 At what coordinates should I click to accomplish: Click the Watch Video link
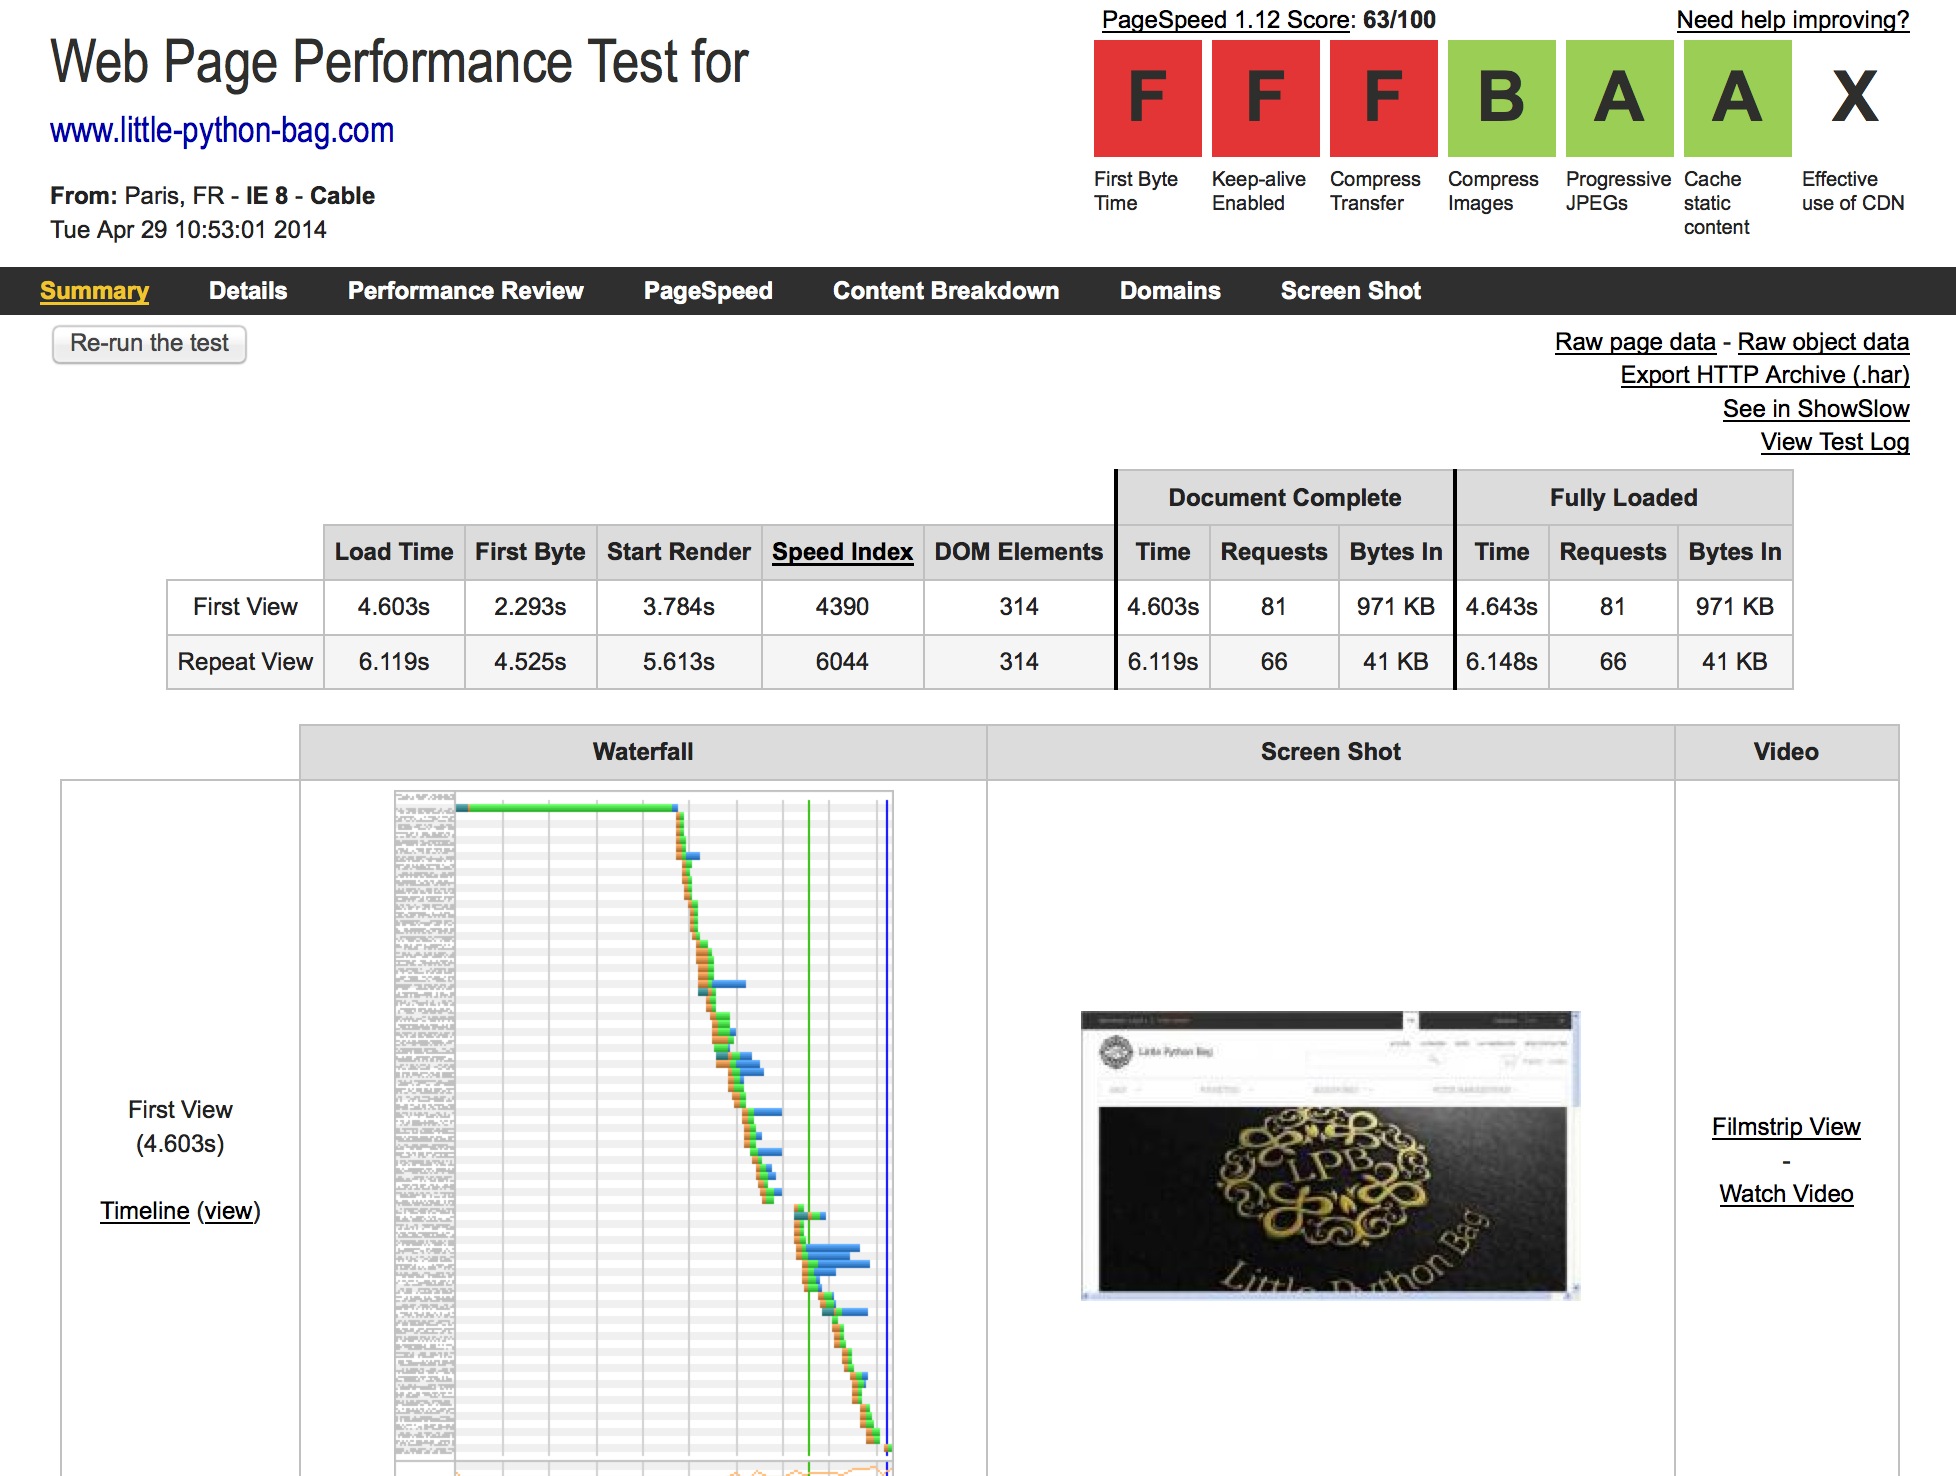pos(1785,1194)
